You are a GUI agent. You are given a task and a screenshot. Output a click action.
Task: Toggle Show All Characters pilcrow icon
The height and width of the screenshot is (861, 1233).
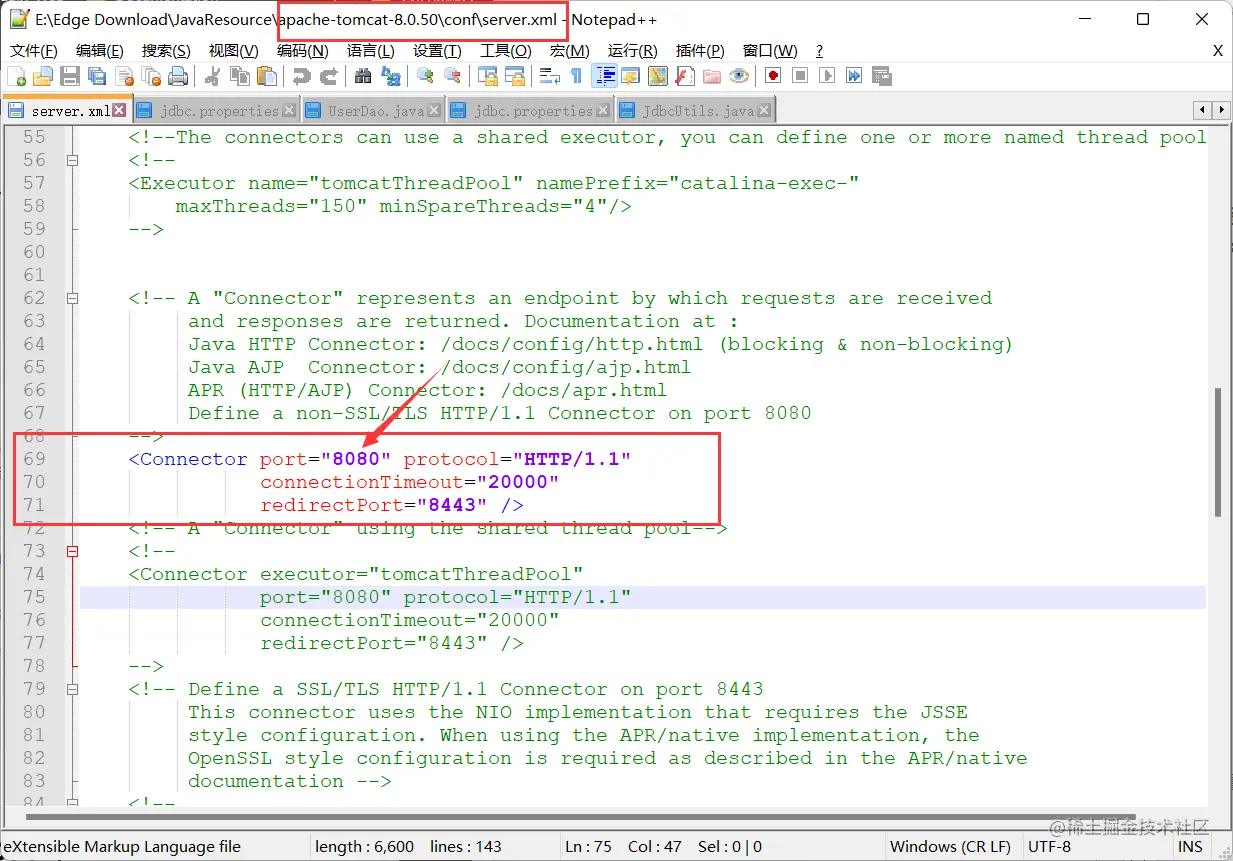576,76
